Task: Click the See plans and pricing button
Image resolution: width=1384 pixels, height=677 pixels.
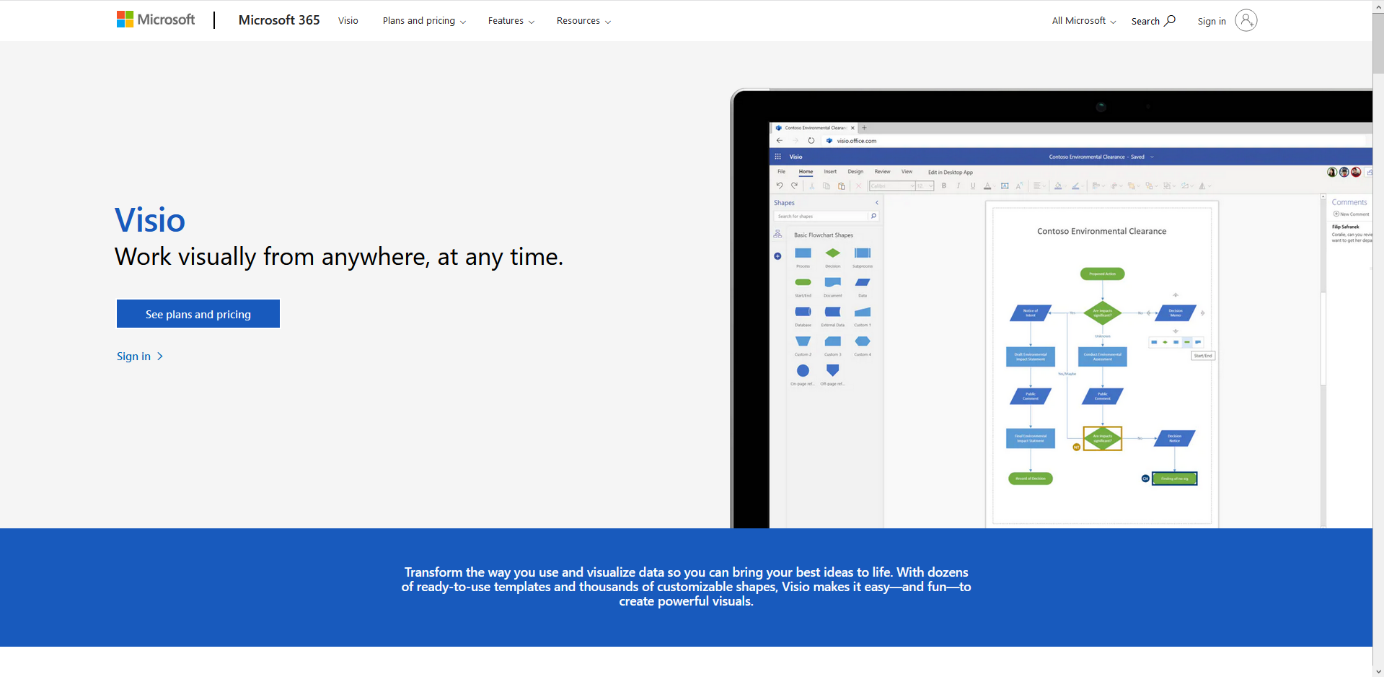Action: point(198,314)
